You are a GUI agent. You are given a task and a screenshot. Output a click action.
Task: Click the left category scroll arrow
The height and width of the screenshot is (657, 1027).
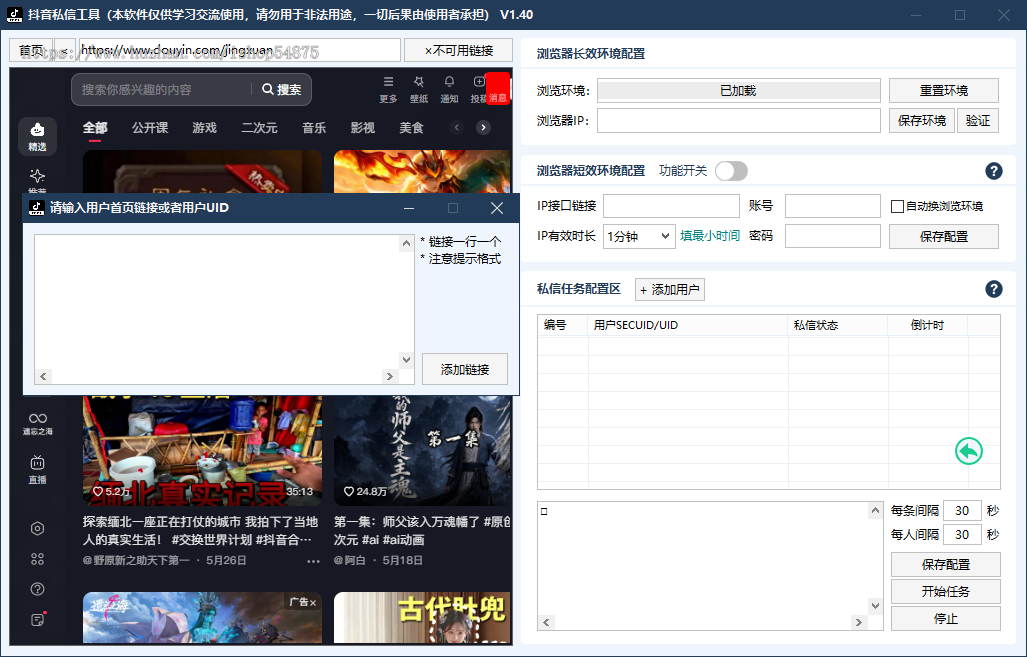click(x=457, y=128)
